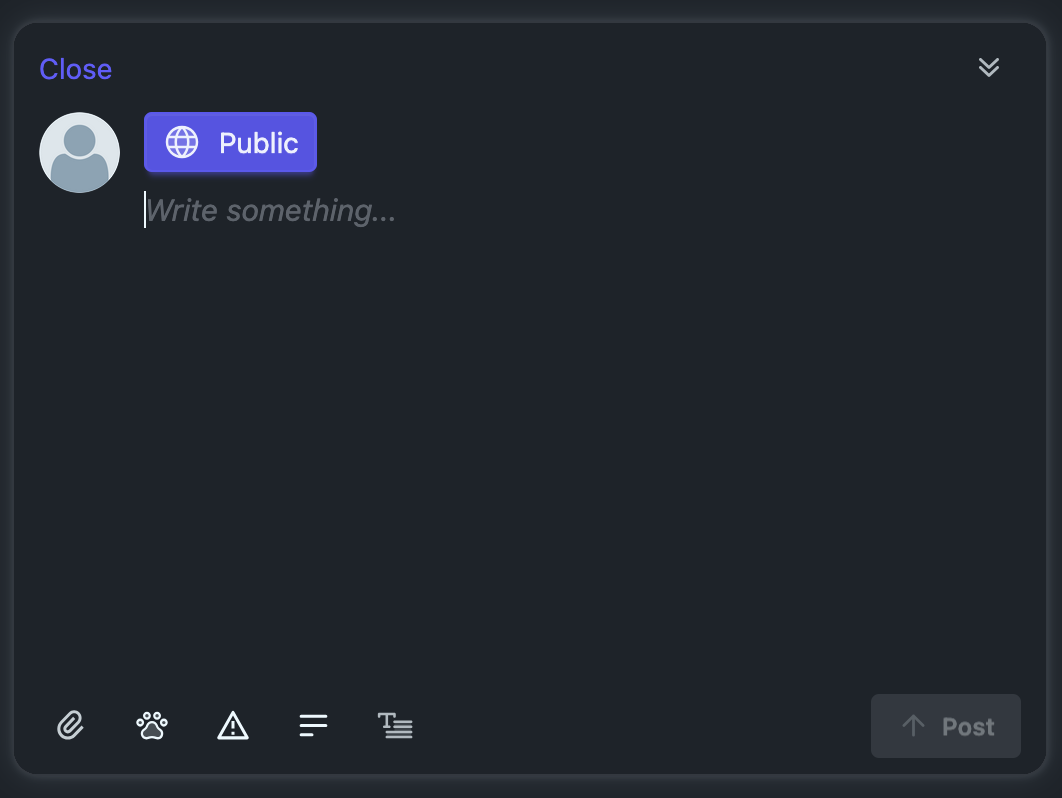Click the poll lines icon

(313, 725)
